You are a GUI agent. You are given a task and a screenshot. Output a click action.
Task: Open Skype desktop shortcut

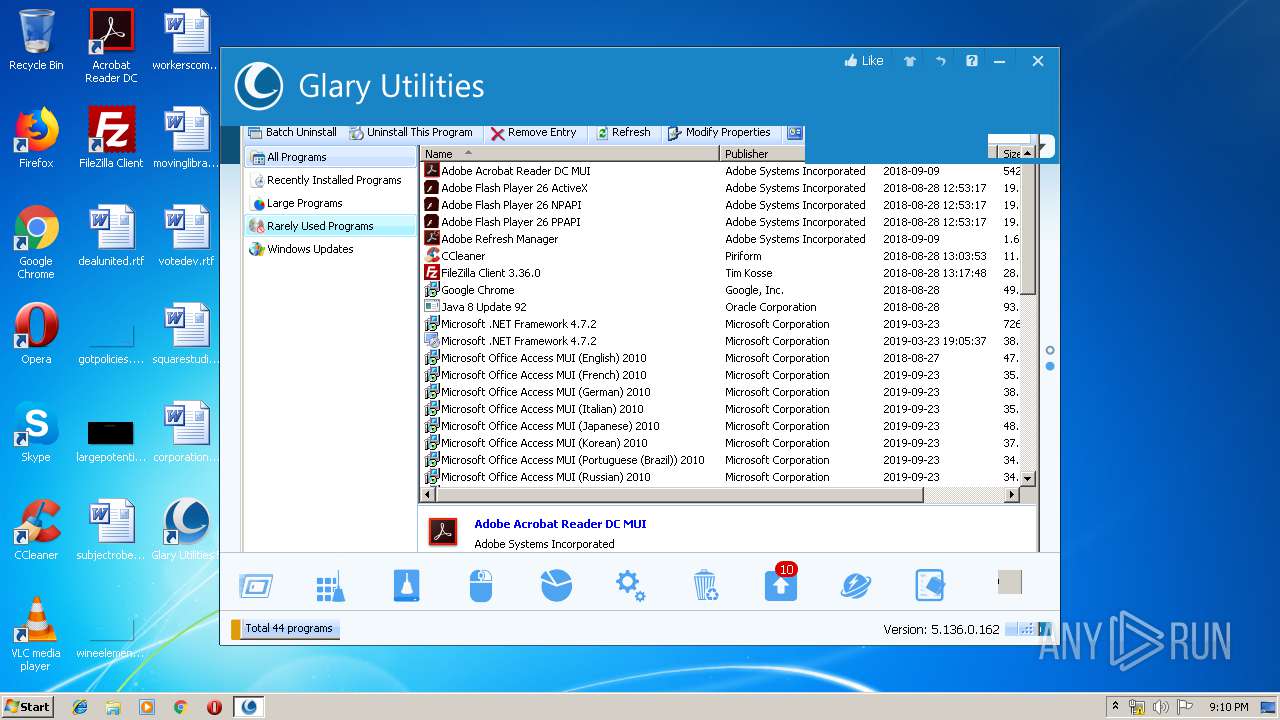click(x=36, y=432)
